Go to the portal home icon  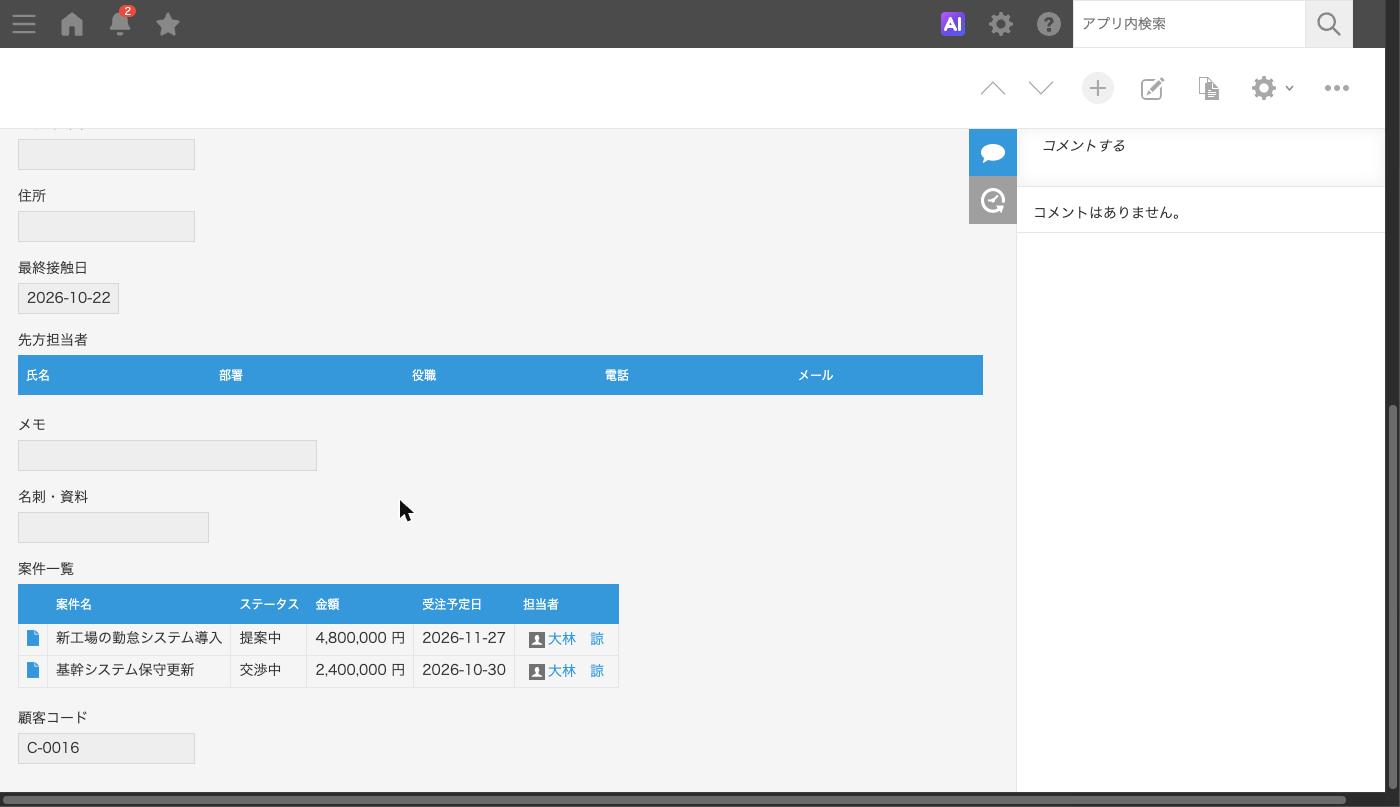pos(72,24)
